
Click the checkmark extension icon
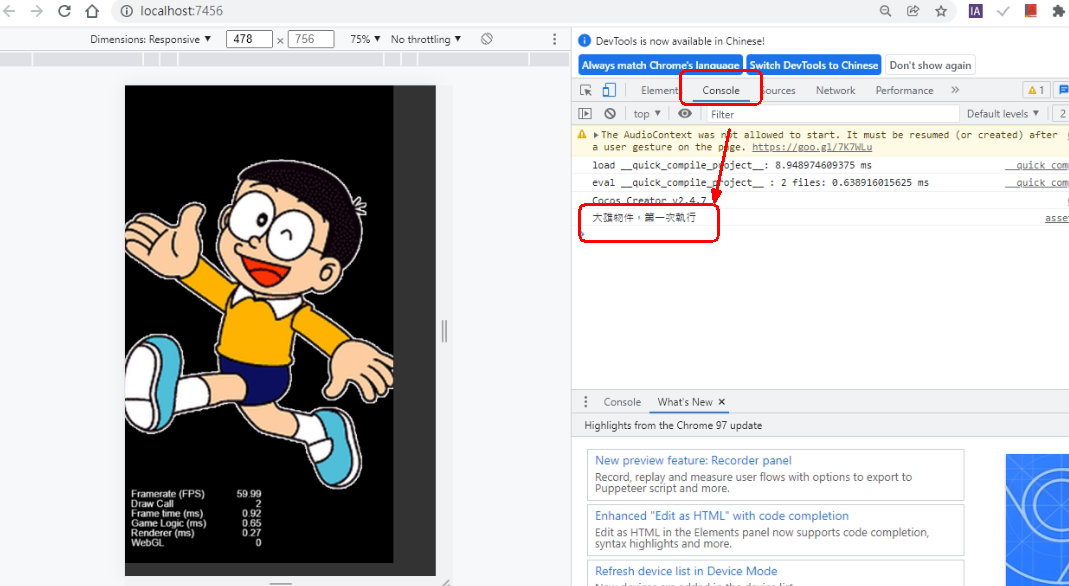pyautogui.click(x=1003, y=11)
